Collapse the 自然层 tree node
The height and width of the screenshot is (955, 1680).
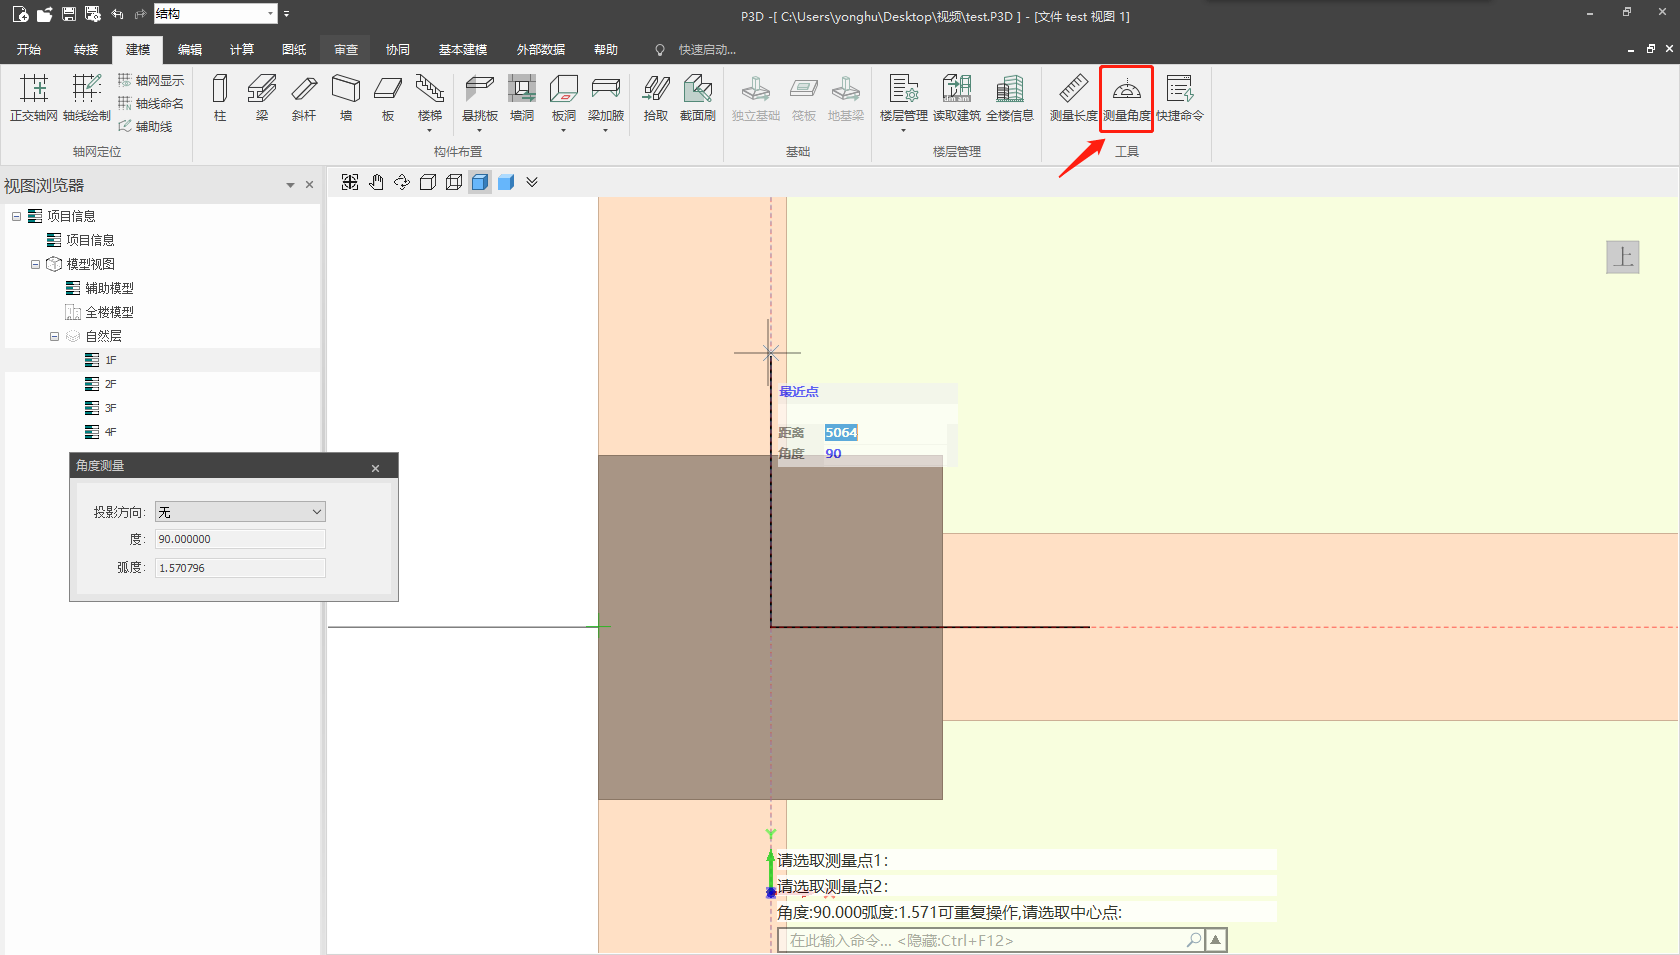[x=55, y=337]
